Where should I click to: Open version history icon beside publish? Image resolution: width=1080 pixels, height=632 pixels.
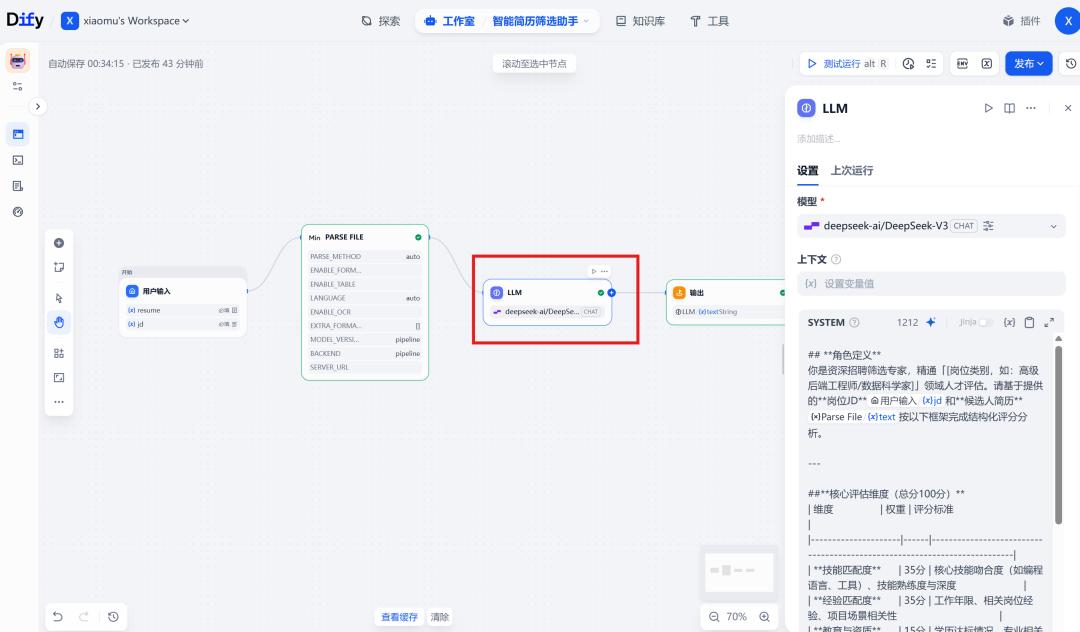[1070, 63]
